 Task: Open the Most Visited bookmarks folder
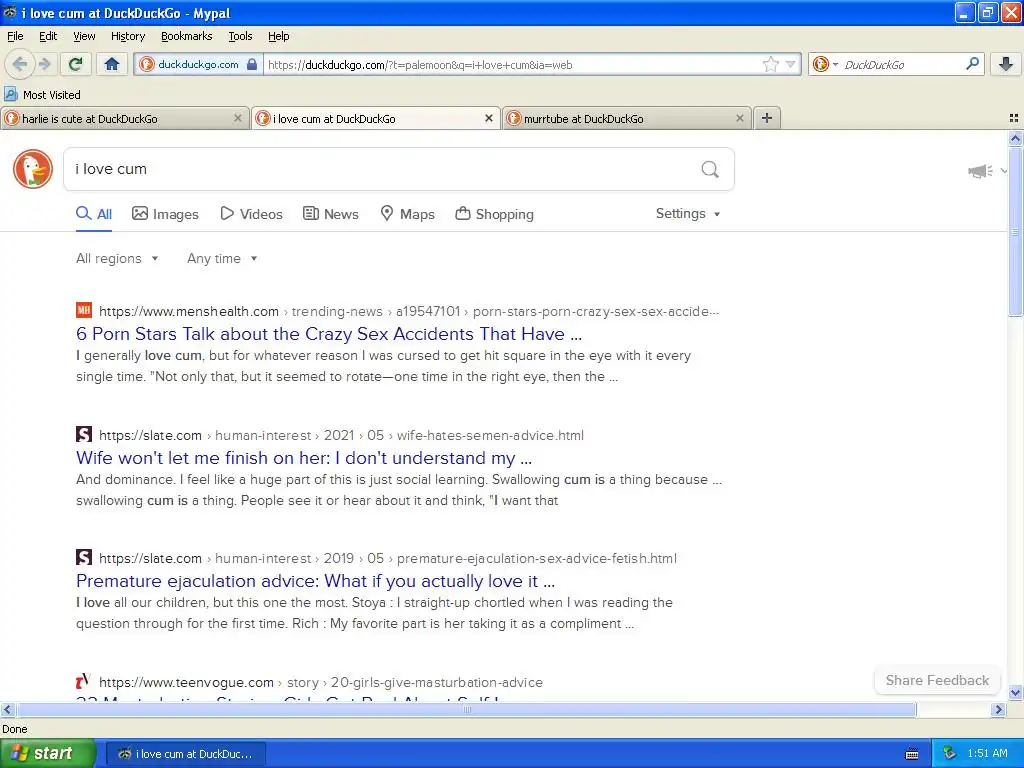click(x=42, y=95)
